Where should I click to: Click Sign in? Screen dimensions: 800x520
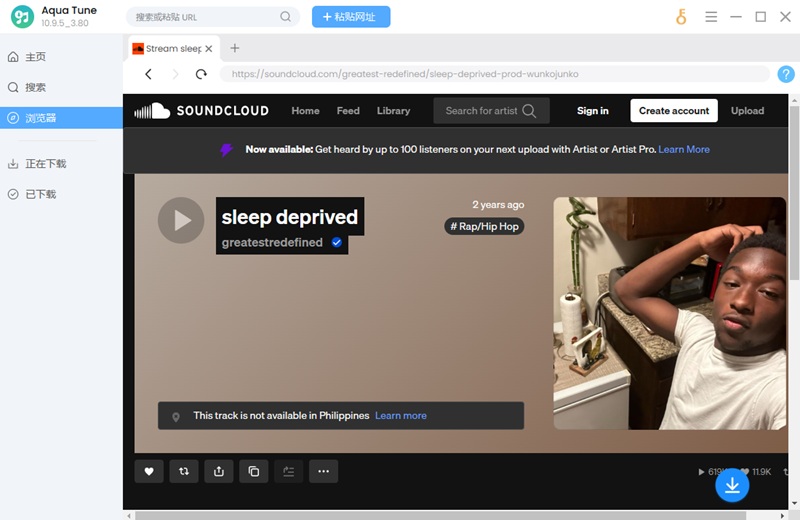[x=592, y=111]
